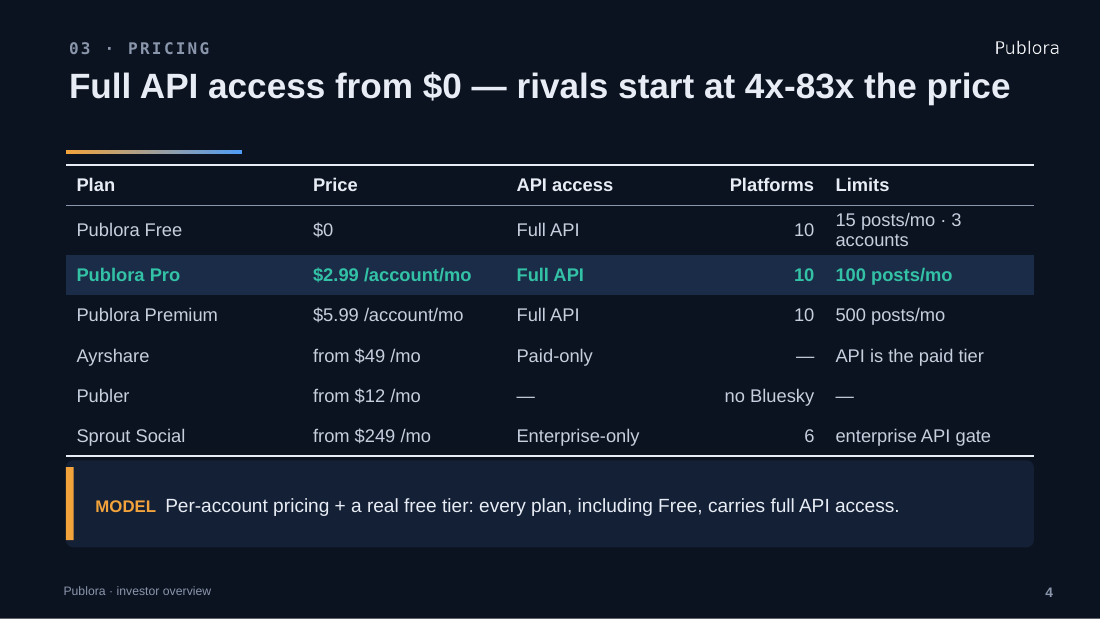
Task: Click the API access column header
Action: coord(564,185)
